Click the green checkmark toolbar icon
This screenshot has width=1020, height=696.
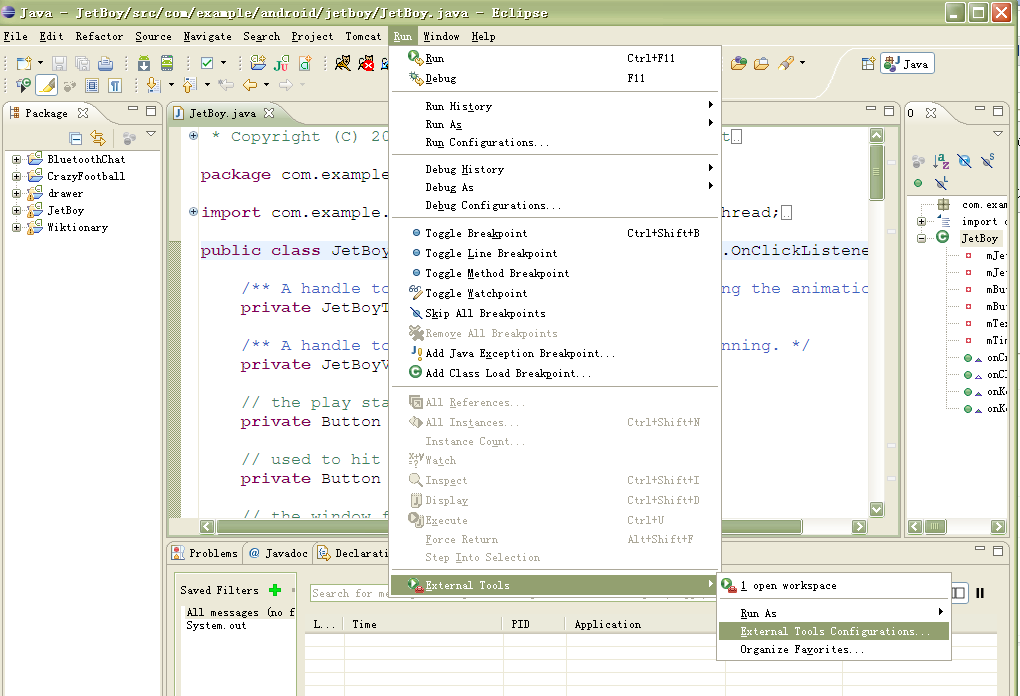207,63
